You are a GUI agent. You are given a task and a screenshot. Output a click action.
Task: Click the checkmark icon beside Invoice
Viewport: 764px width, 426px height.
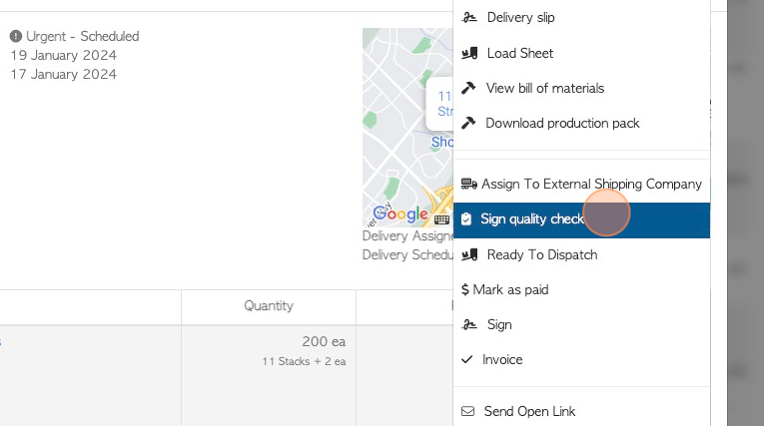(467, 359)
